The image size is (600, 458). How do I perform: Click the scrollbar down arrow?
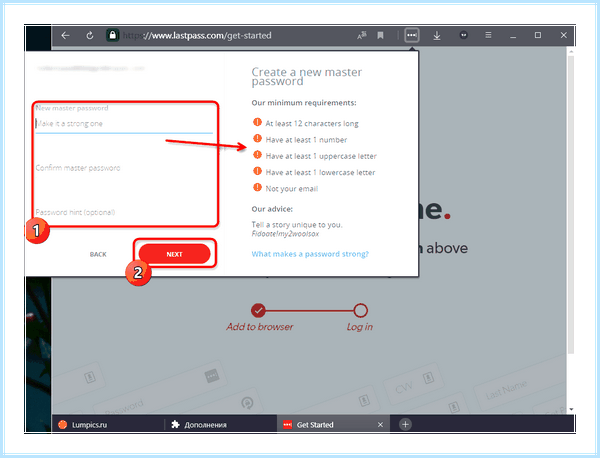point(571,409)
